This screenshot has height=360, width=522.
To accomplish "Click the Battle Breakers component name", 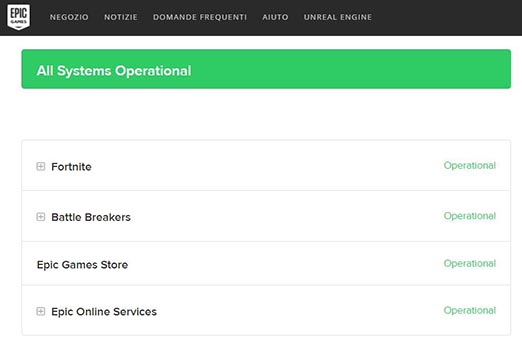I will coord(91,217).
